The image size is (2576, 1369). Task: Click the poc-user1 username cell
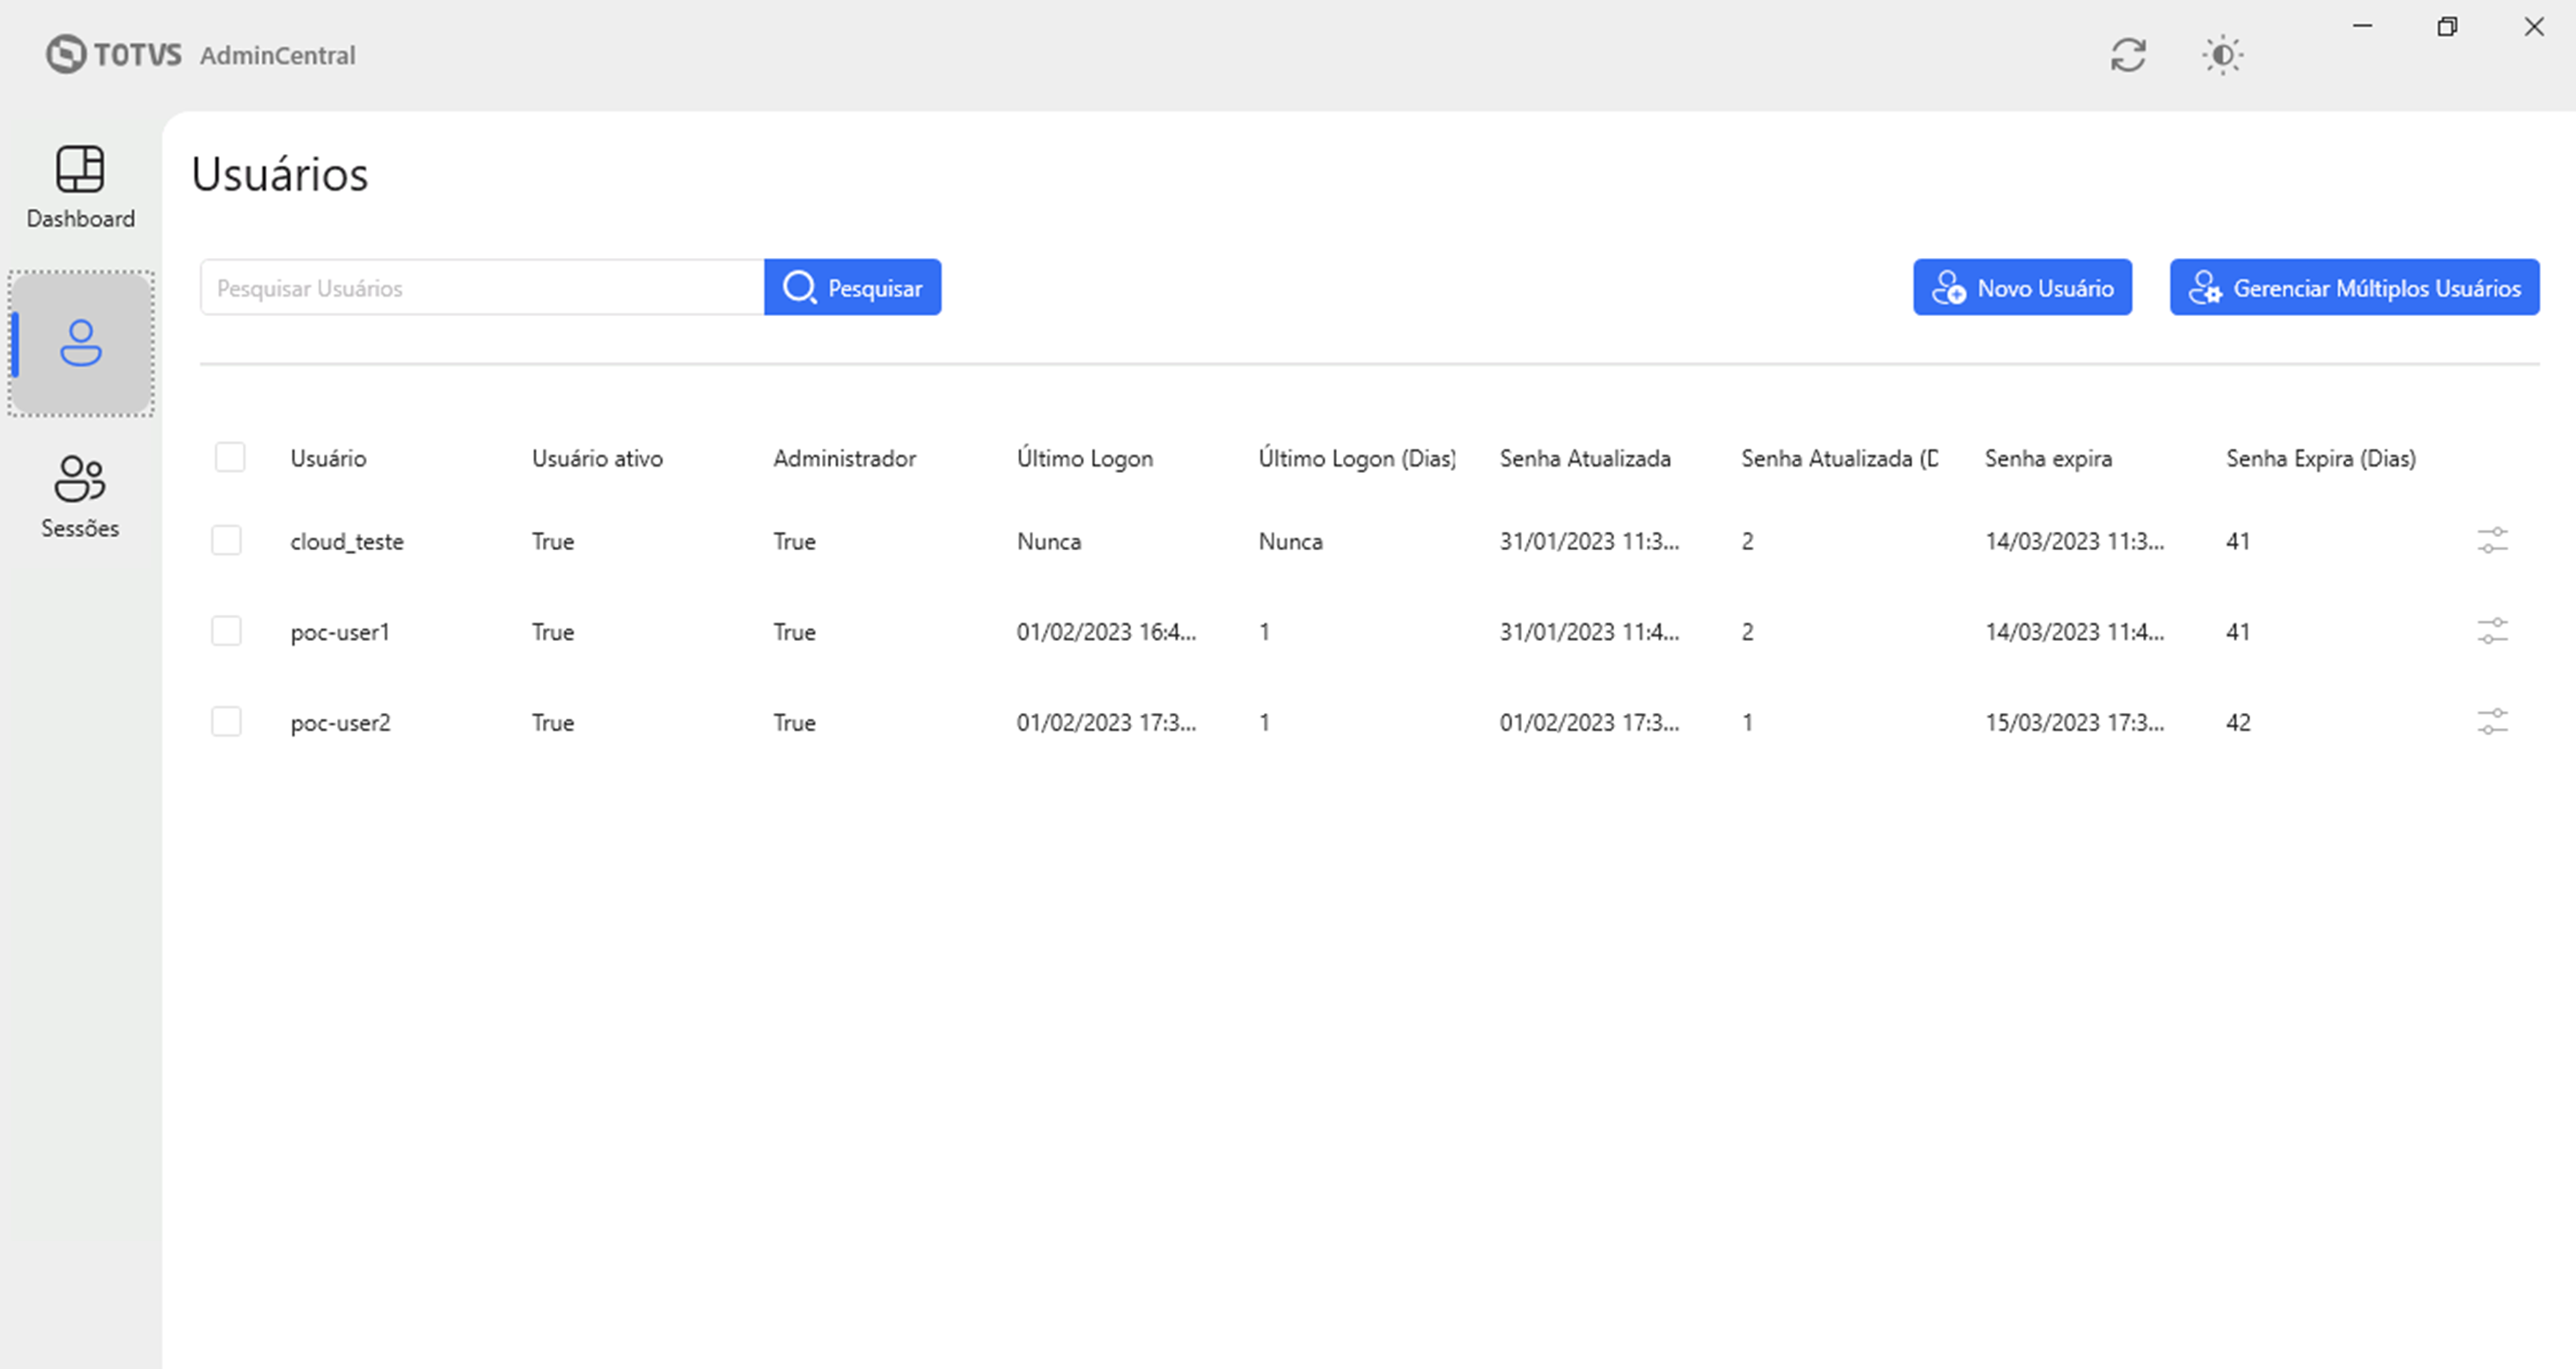click(x=340, y=632)
